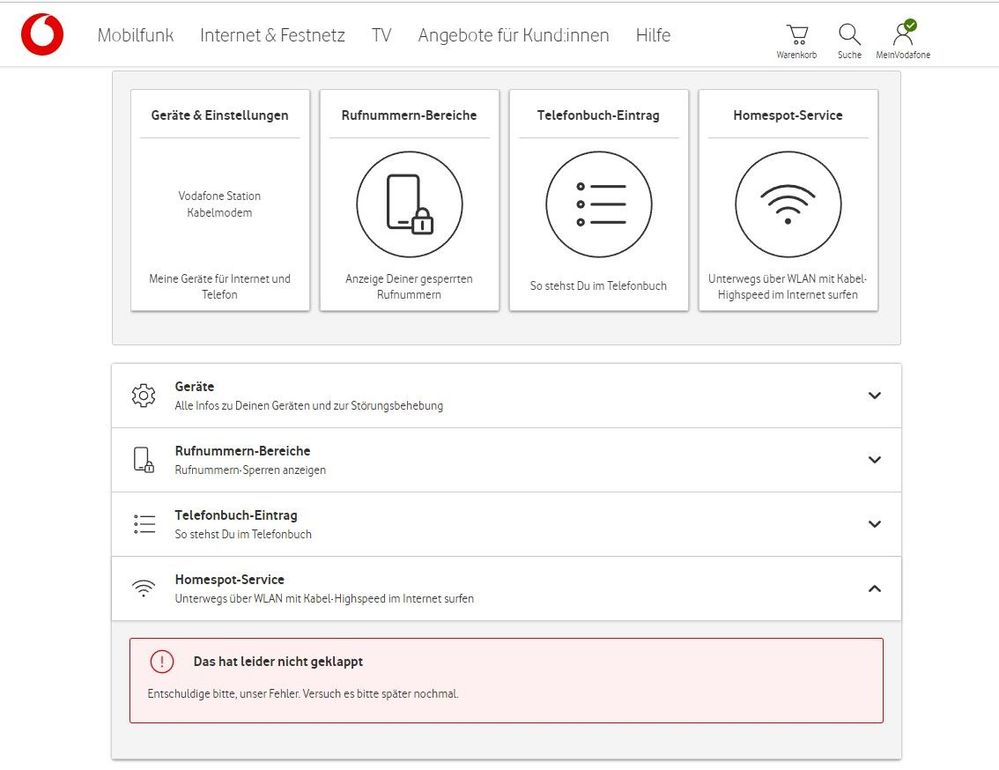Screen dimensions: 999x770
Task: Expand the Geräte accordion chevron
Action: (875, 396)
